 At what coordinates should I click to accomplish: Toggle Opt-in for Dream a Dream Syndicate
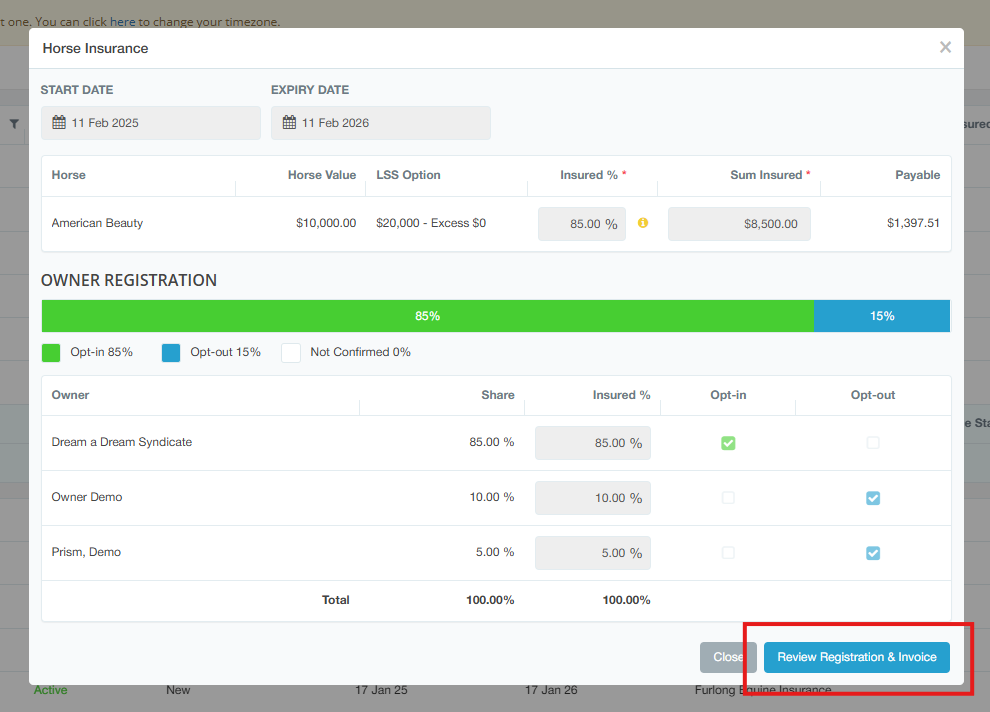tap(728, 443)
